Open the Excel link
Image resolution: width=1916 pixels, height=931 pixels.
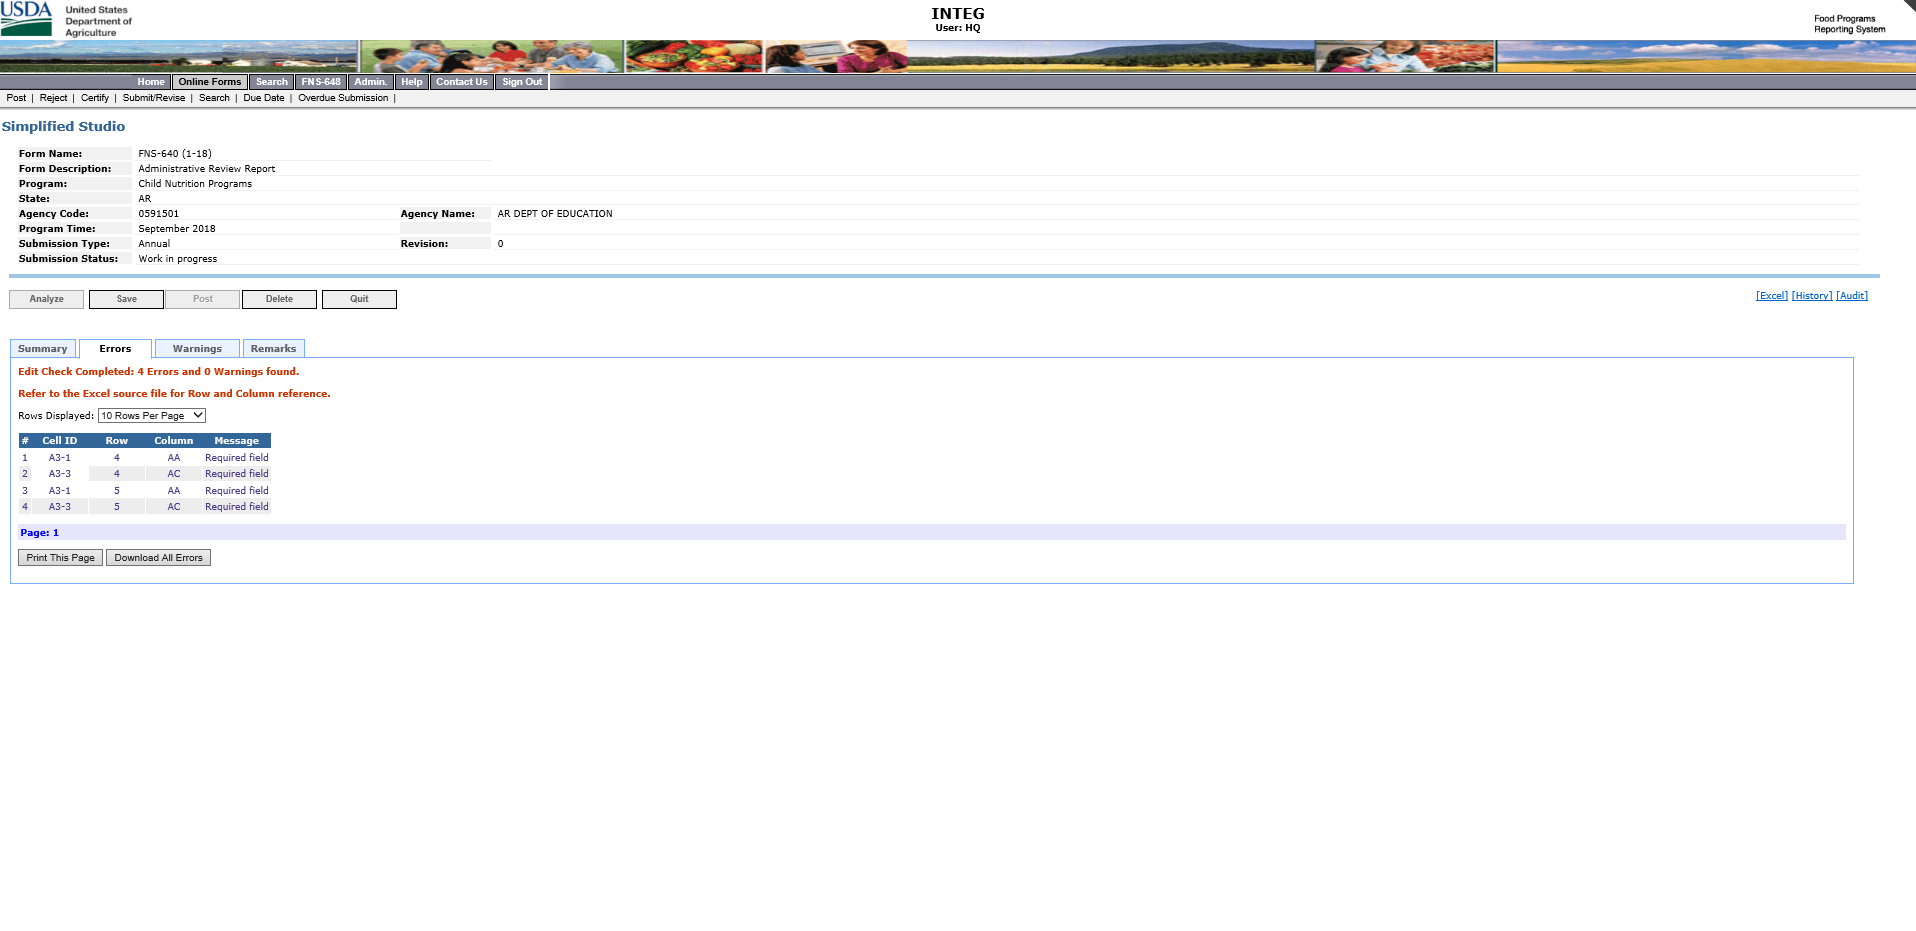(x=1771, y=296)
